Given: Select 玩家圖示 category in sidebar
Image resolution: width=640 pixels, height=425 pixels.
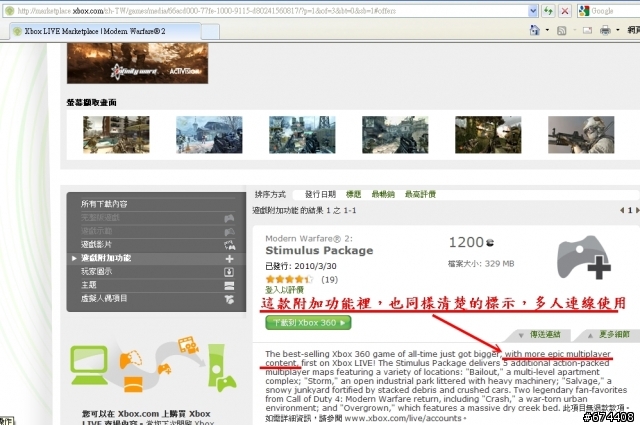Looking at the screenshot, I should tap(96, 271).
